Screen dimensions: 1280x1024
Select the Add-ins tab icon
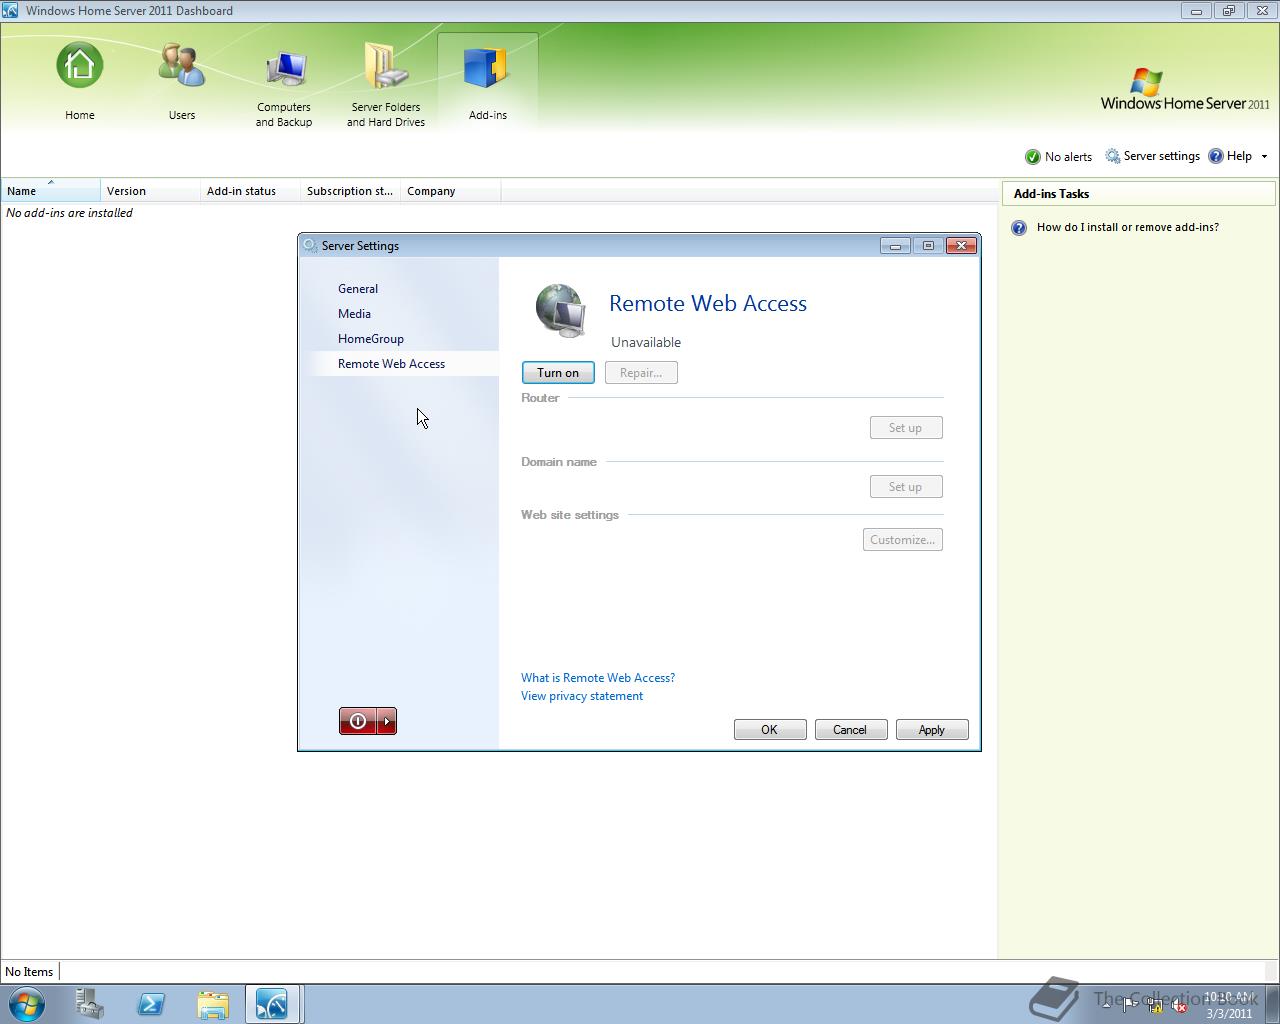(488, 82)
